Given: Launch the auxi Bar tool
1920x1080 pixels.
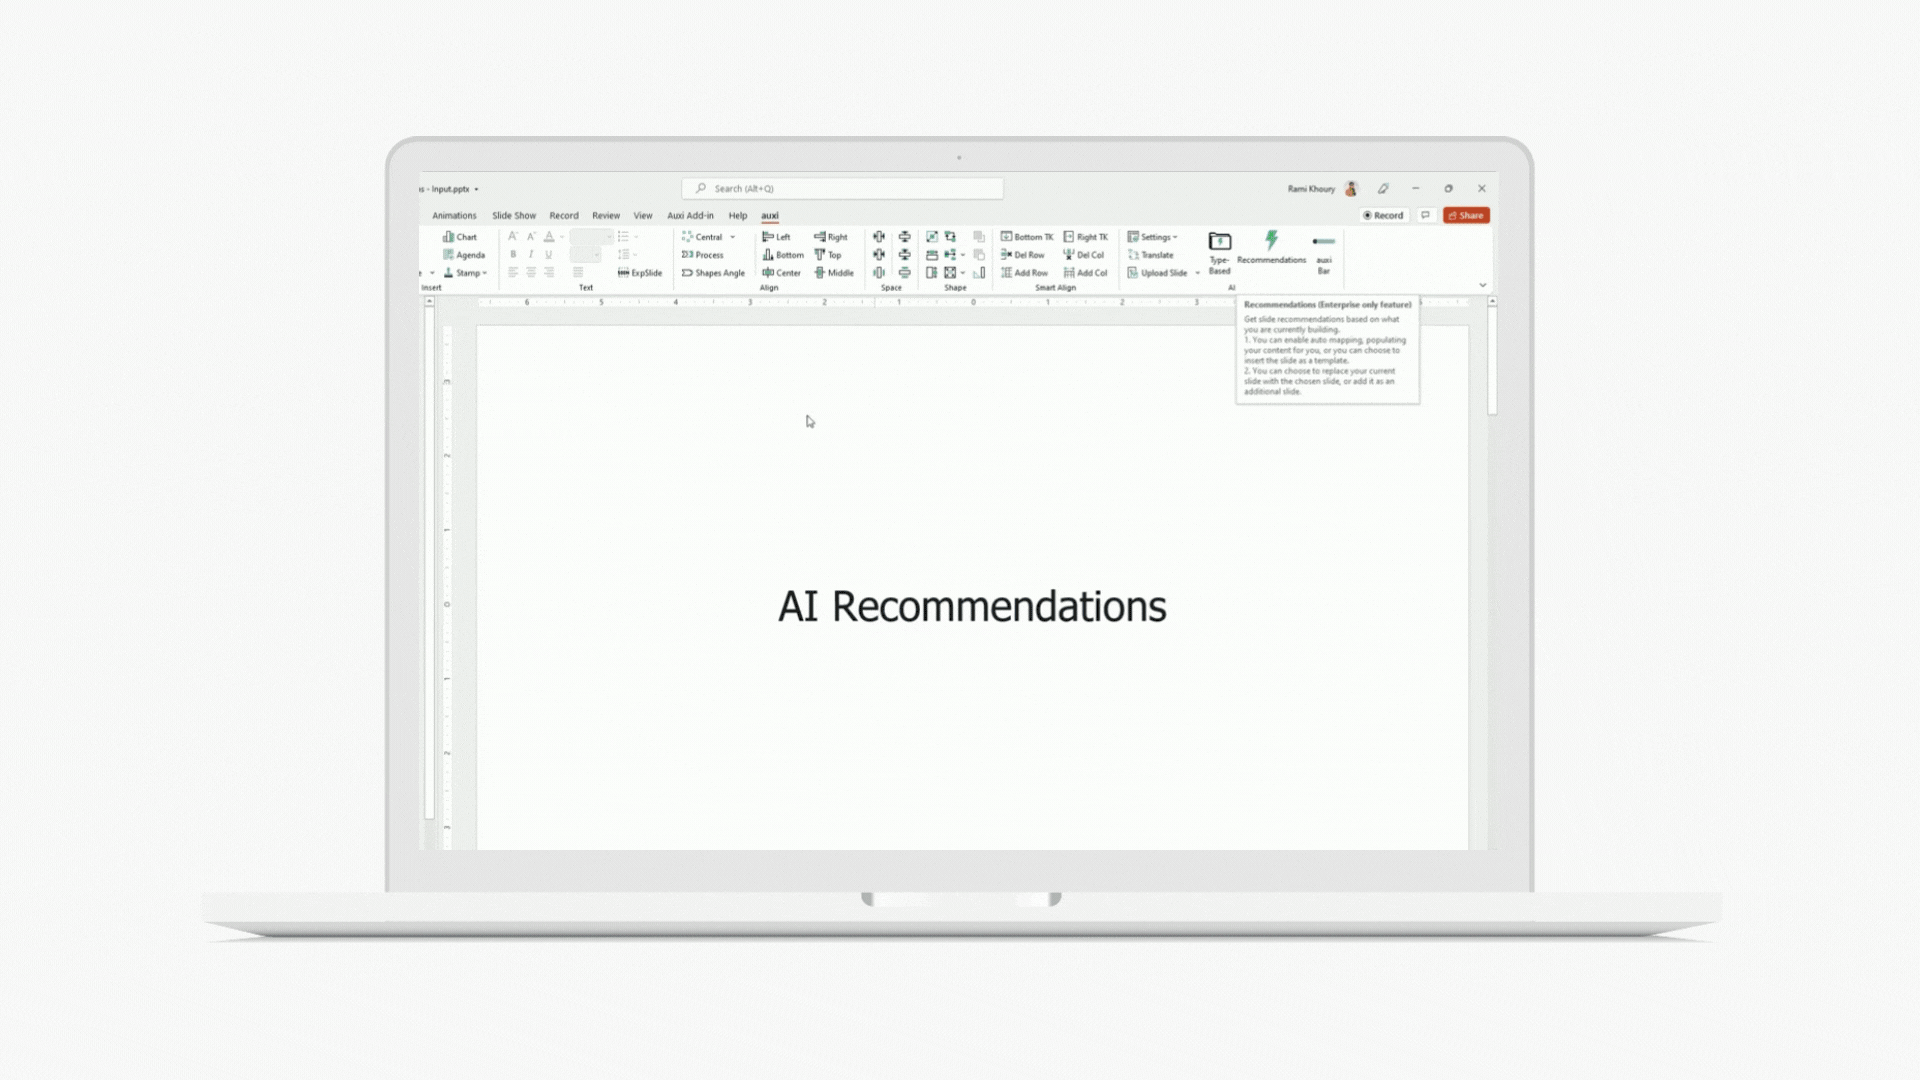Looking at the screenshot, I should [x=1323, y=242].
